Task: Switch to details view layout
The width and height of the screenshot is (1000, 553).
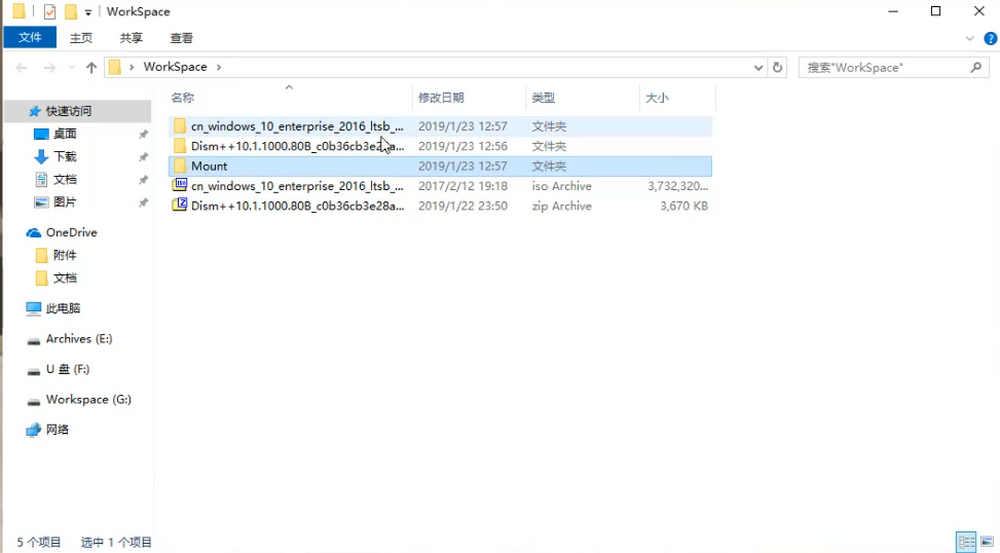Action: (964, 542)
